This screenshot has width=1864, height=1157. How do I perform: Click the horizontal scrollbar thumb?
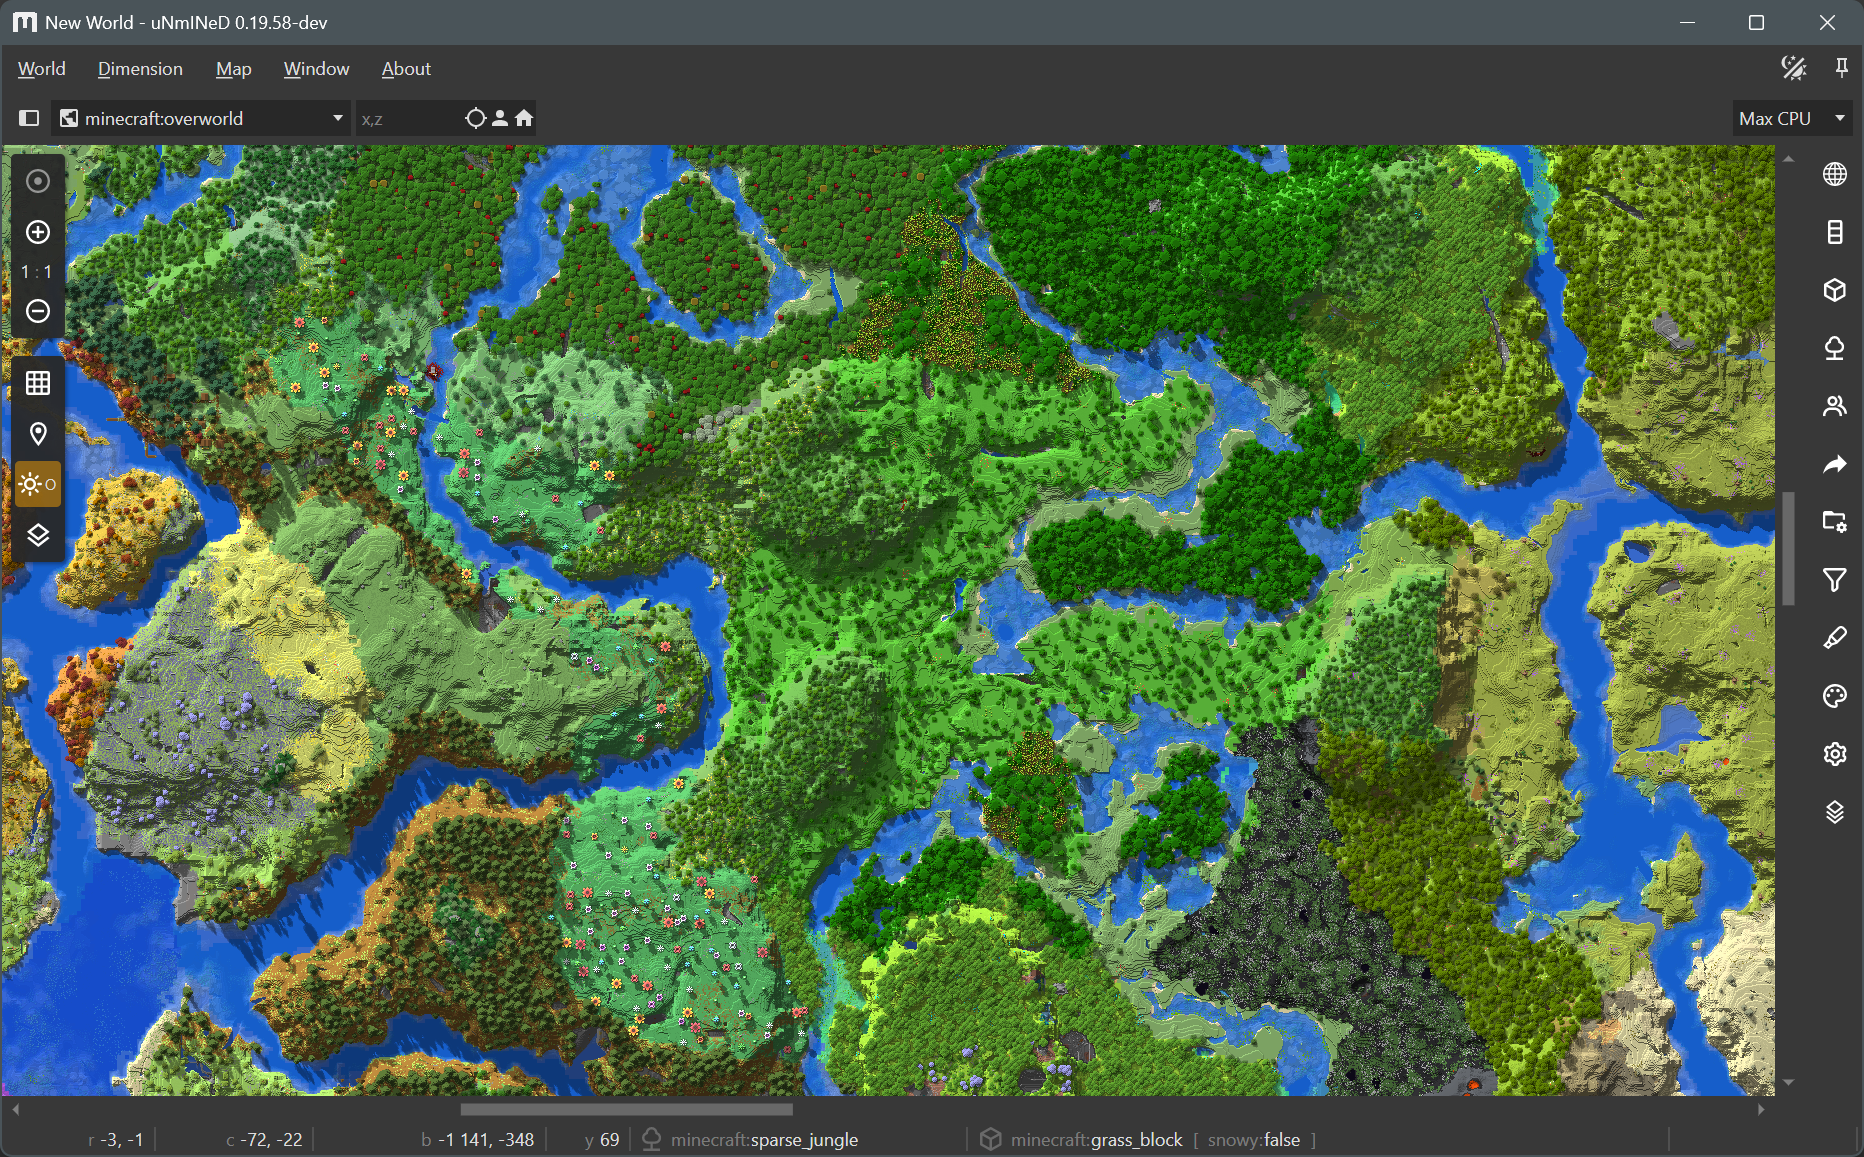[x=626, y=1109]
